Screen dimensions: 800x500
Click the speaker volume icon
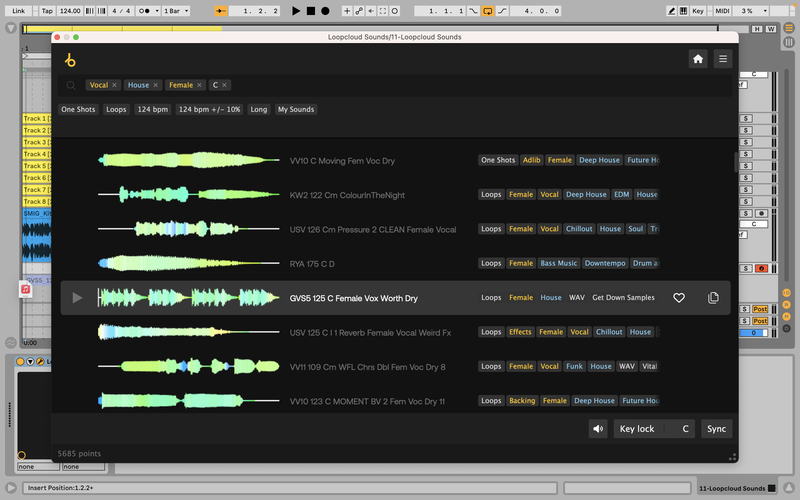click(598, 429)
